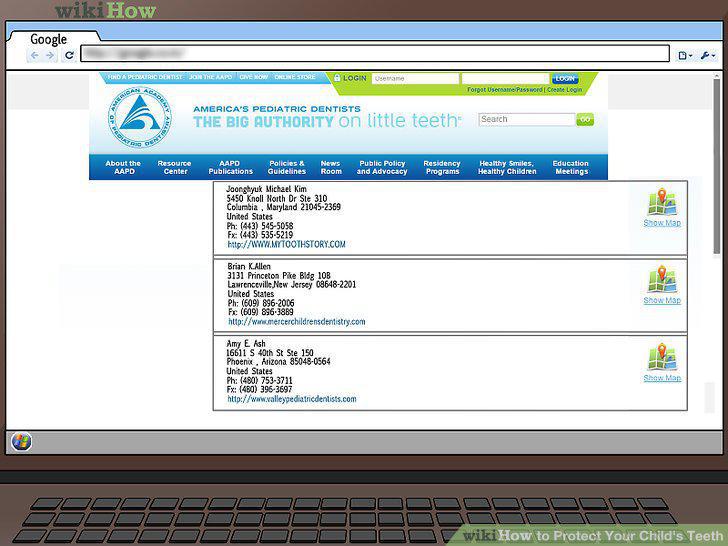Screen dimensions: 728x546
Task: Click Find a Pediatric Dentist link
Action: click(145, 77)
